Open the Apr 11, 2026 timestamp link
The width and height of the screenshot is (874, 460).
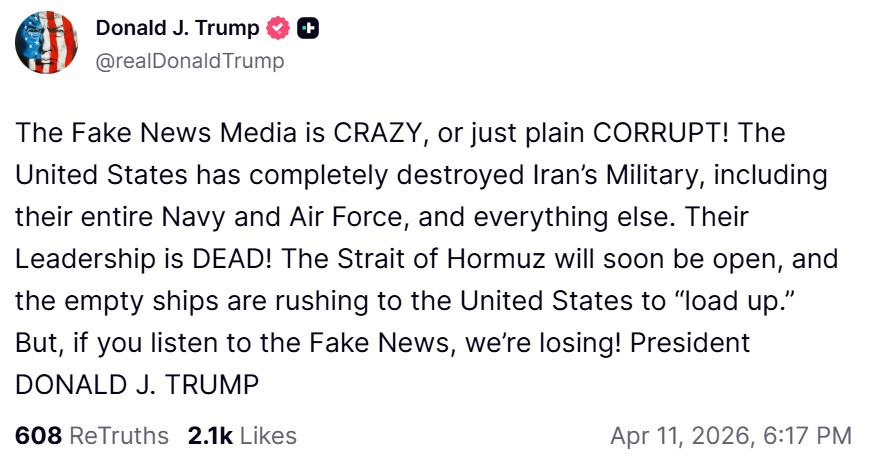(x=731, y=435)
